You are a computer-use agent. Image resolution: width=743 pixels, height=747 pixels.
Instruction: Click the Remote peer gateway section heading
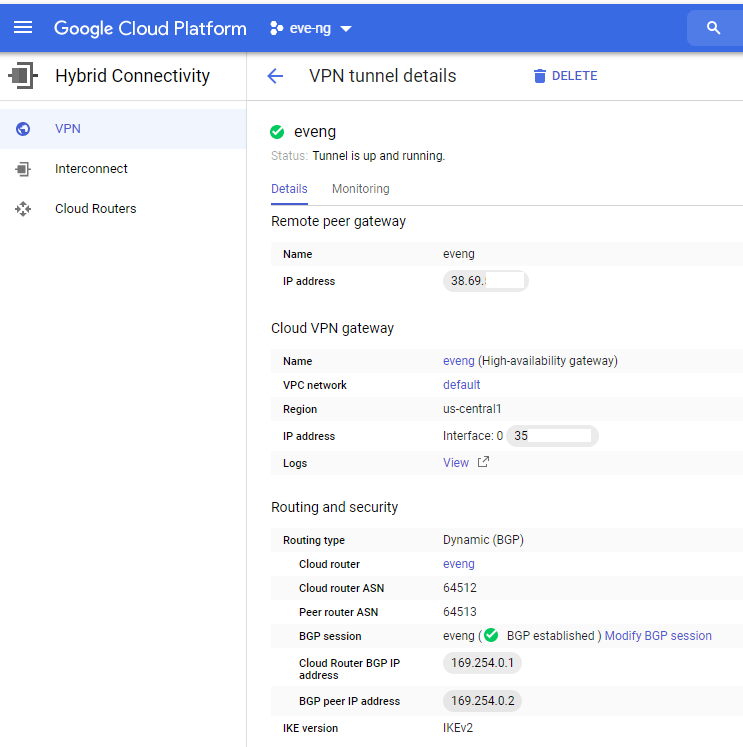tap(338, 222)
